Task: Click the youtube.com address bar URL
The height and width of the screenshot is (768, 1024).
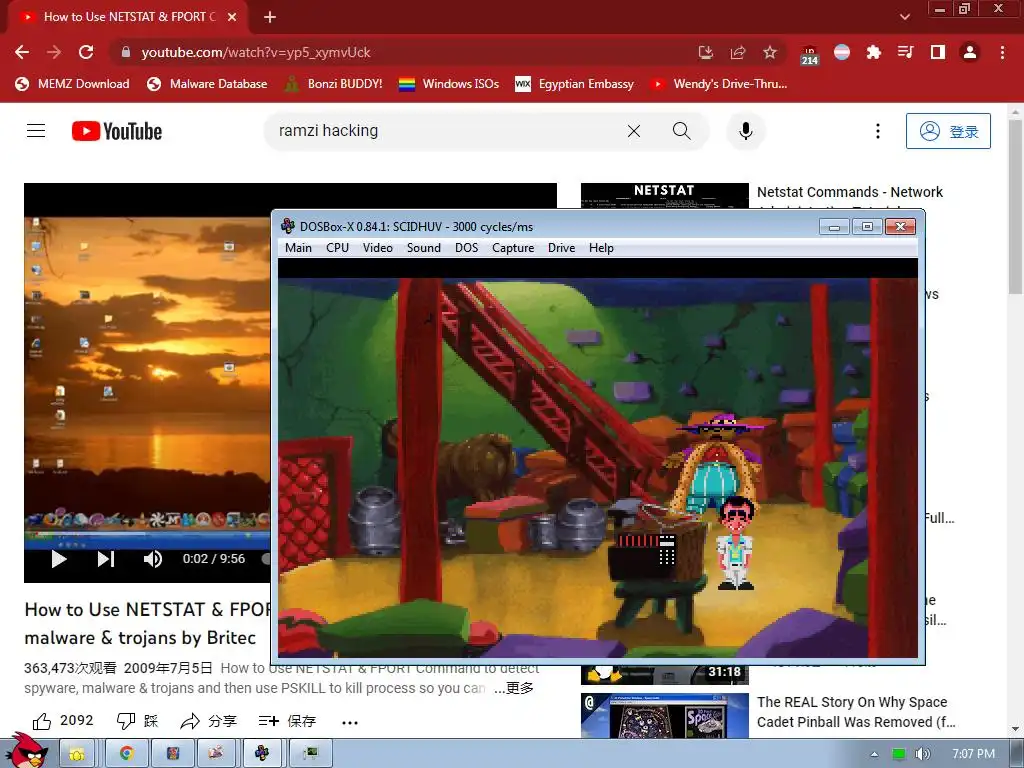Action: 256,52
